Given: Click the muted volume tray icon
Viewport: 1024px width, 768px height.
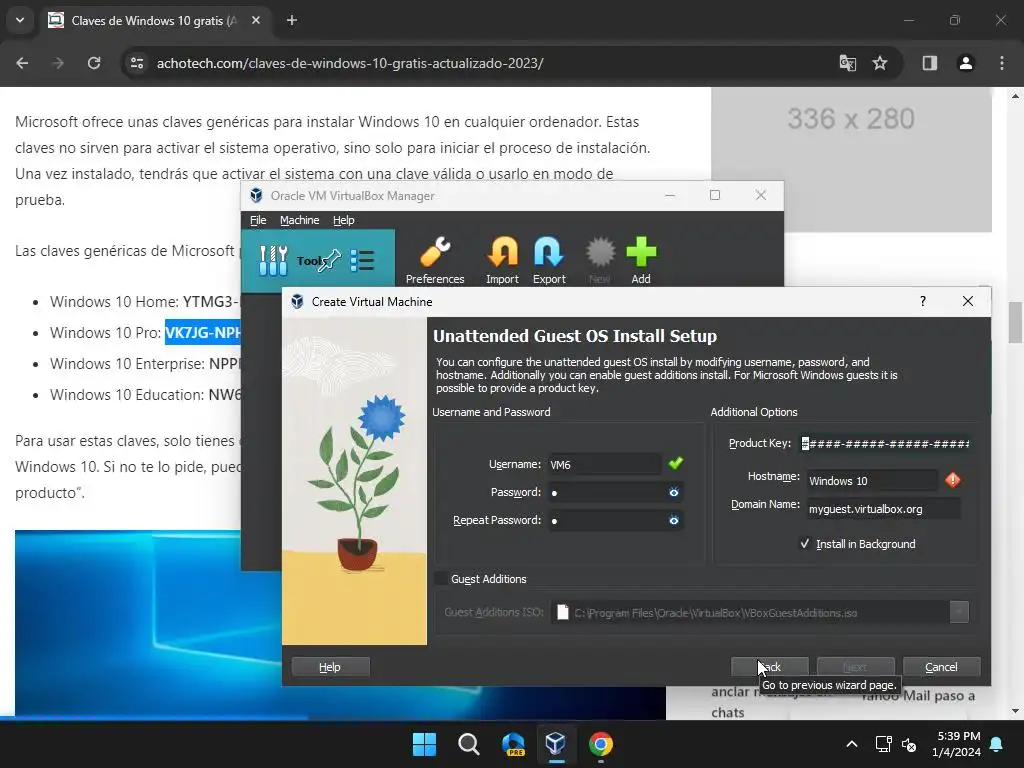Looking at the screenshot, I should [x=909, y=744].
